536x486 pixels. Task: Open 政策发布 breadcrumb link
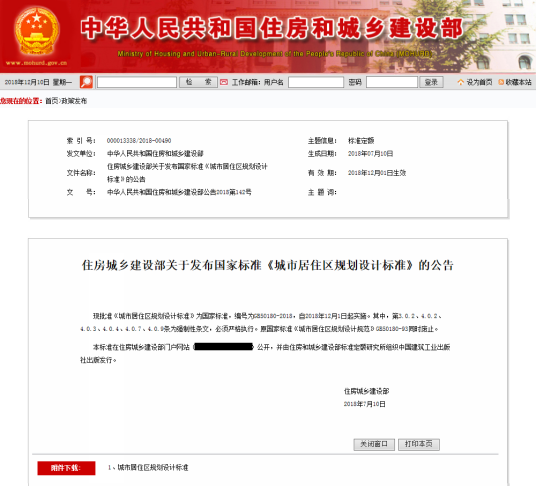pyautogui.click(x=74, y=101)
